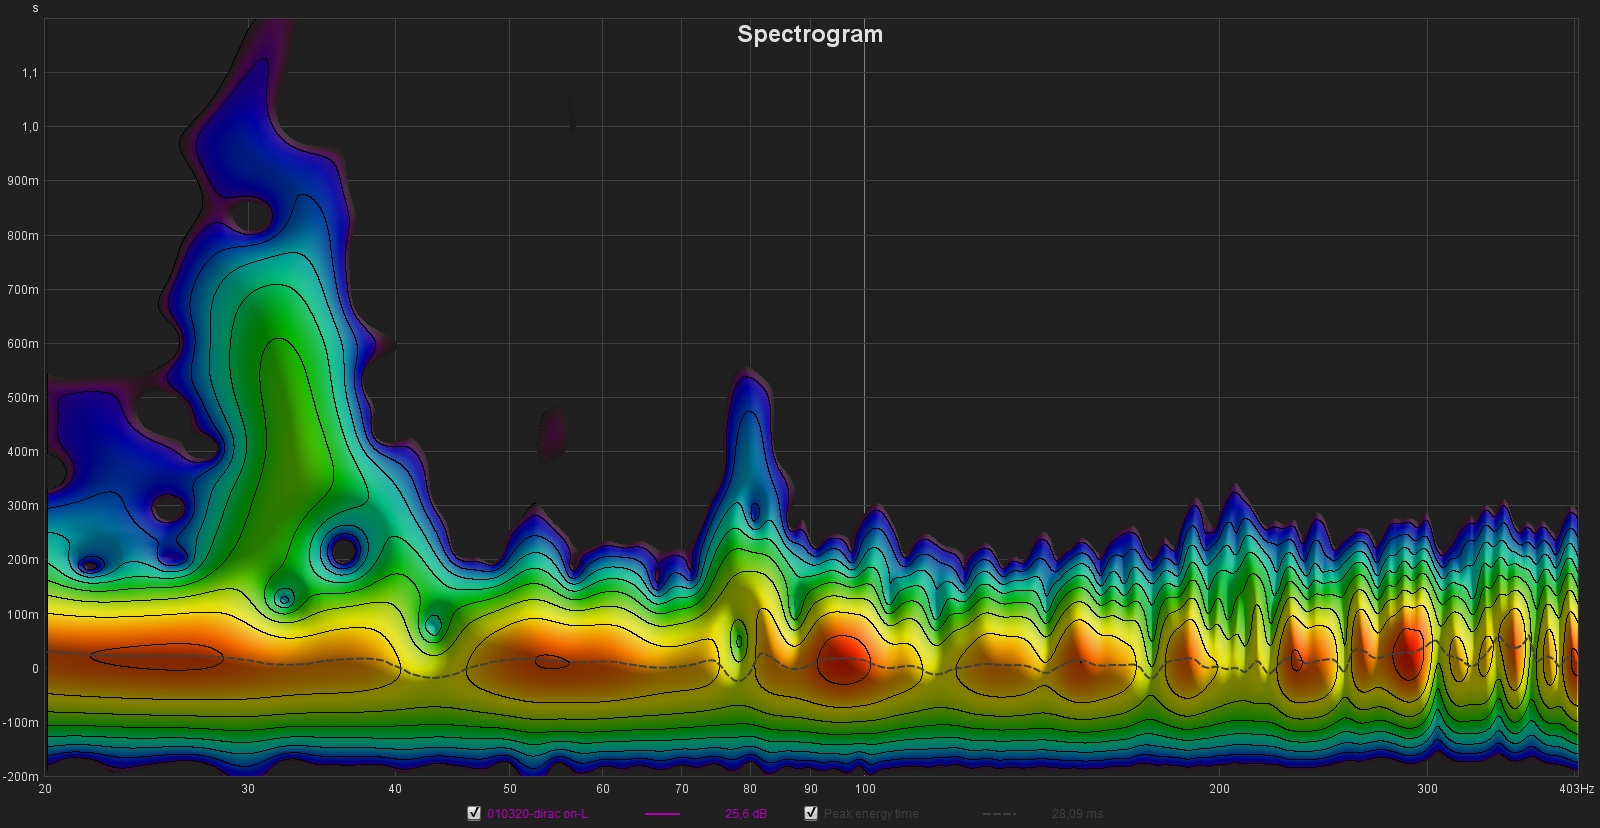
Task: Click the 100 label on frequency axis
Action: tap(864, 790)
